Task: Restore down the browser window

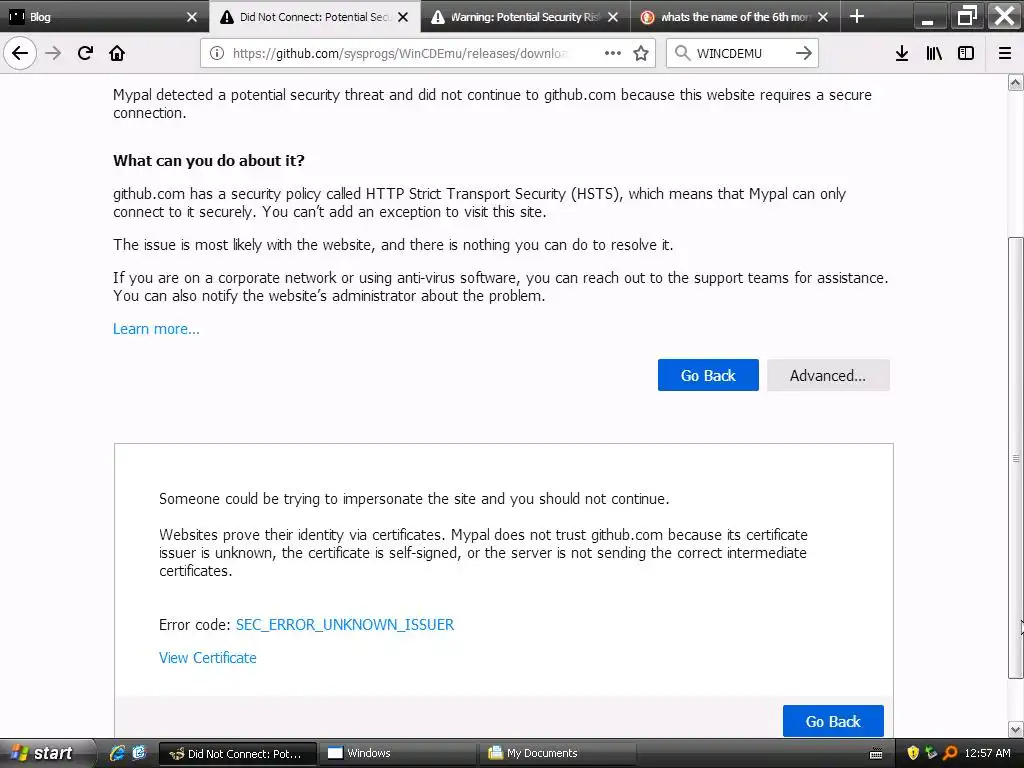Action: pyautogui.click(x=966, y=16)
